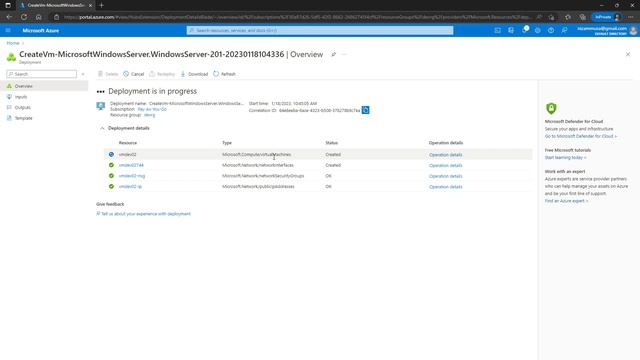Click the Type column header
Image resolution: width=640 pixels, height=360 pixels.
pos(227,143)
